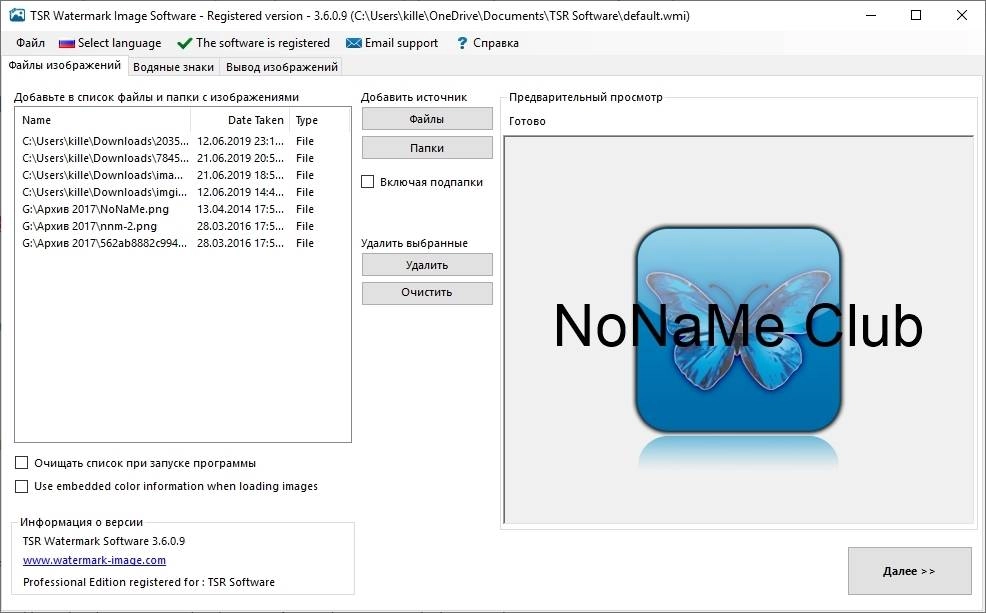The height and width of the screenshot is (613, 986).
Task: Close the TSR Watermark window
Action: click(x=961, y=15)
